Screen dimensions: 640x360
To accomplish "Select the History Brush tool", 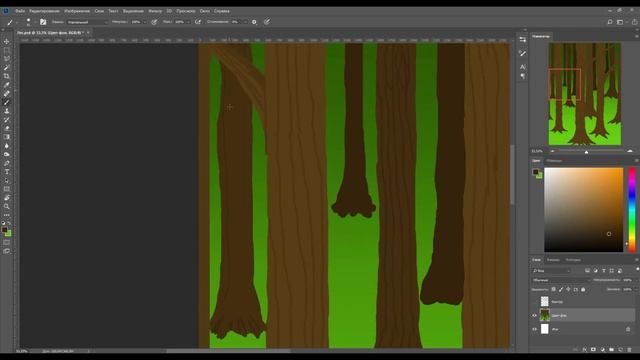I will [x=7, y=120].
